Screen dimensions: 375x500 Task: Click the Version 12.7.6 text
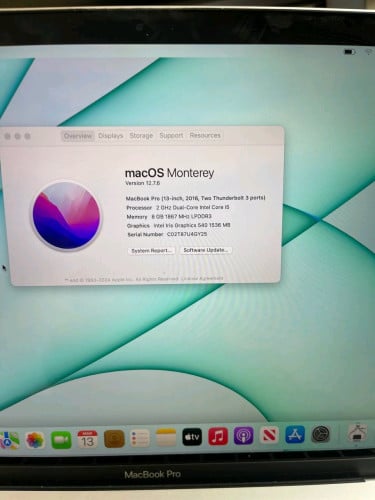[x=143, y=183]
